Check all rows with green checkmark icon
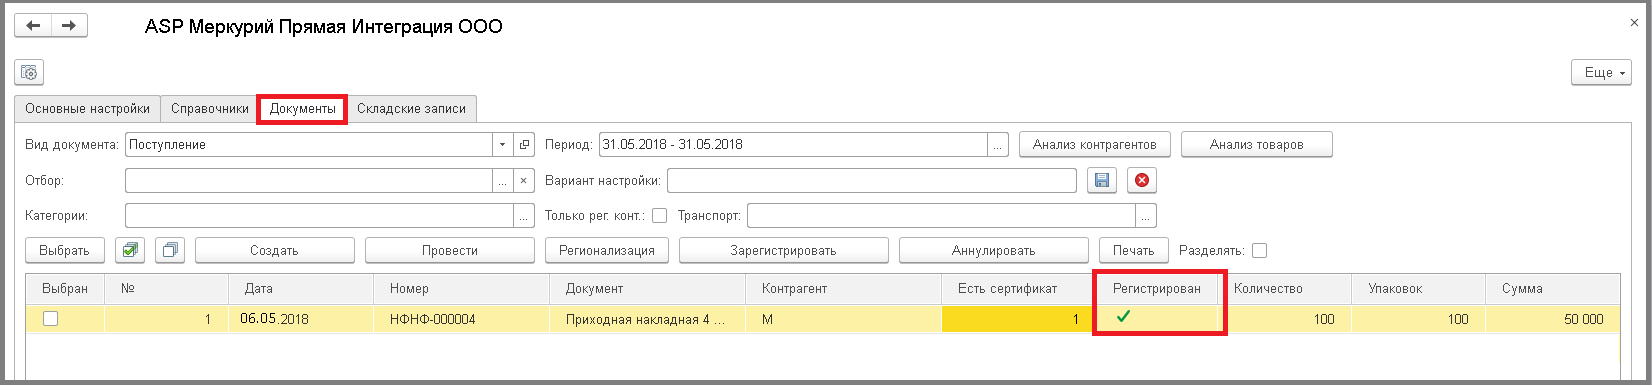The image size is (1652, 385). 129,250
